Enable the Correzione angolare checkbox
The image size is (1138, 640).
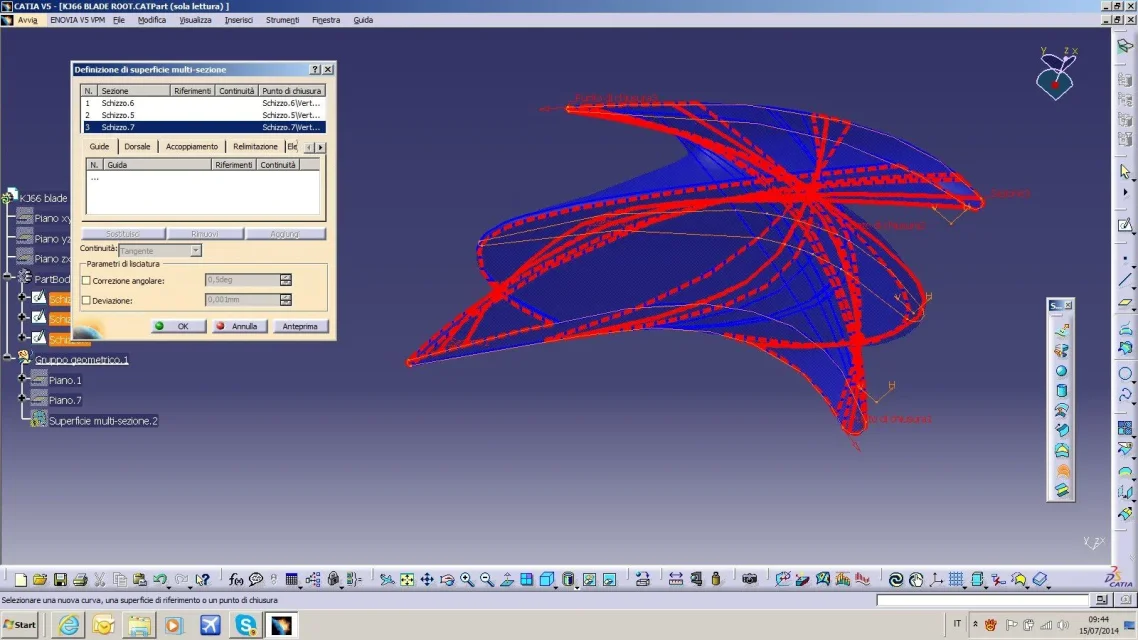86,280
